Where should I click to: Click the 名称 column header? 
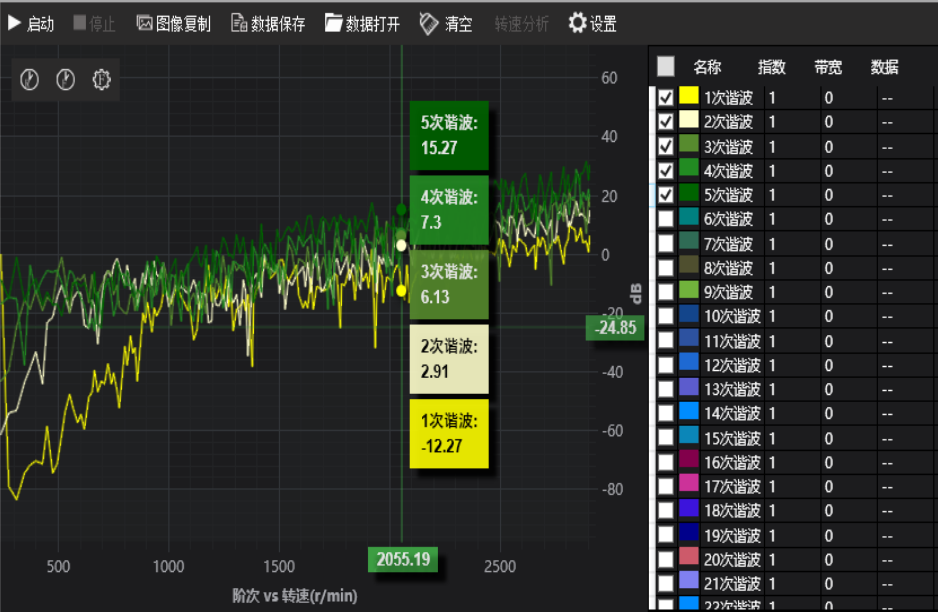707,67
